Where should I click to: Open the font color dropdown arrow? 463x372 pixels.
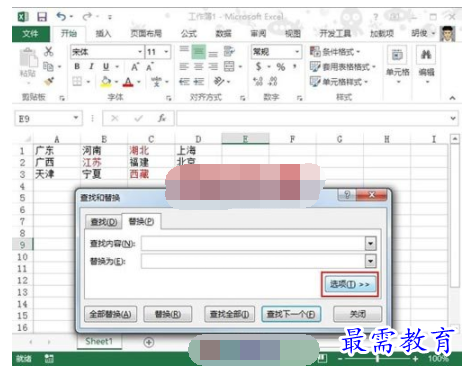[x=139, y=82]
